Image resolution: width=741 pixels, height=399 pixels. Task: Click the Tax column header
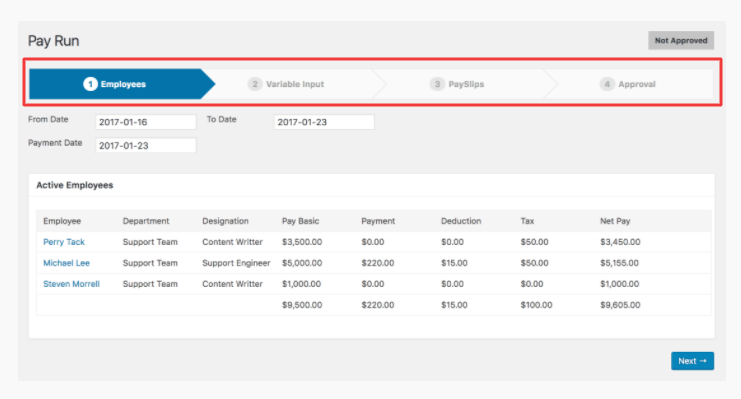(x=527, y=221)
